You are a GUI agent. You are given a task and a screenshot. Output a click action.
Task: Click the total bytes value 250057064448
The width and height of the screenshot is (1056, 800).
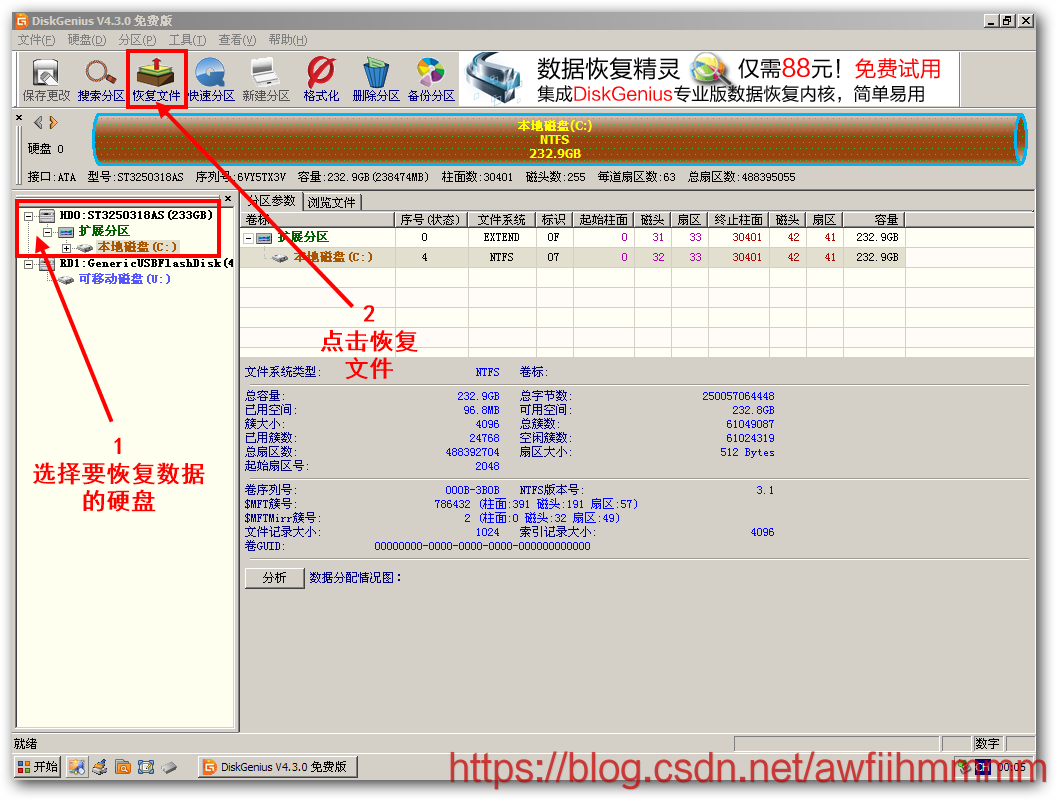tap(738, 397)
